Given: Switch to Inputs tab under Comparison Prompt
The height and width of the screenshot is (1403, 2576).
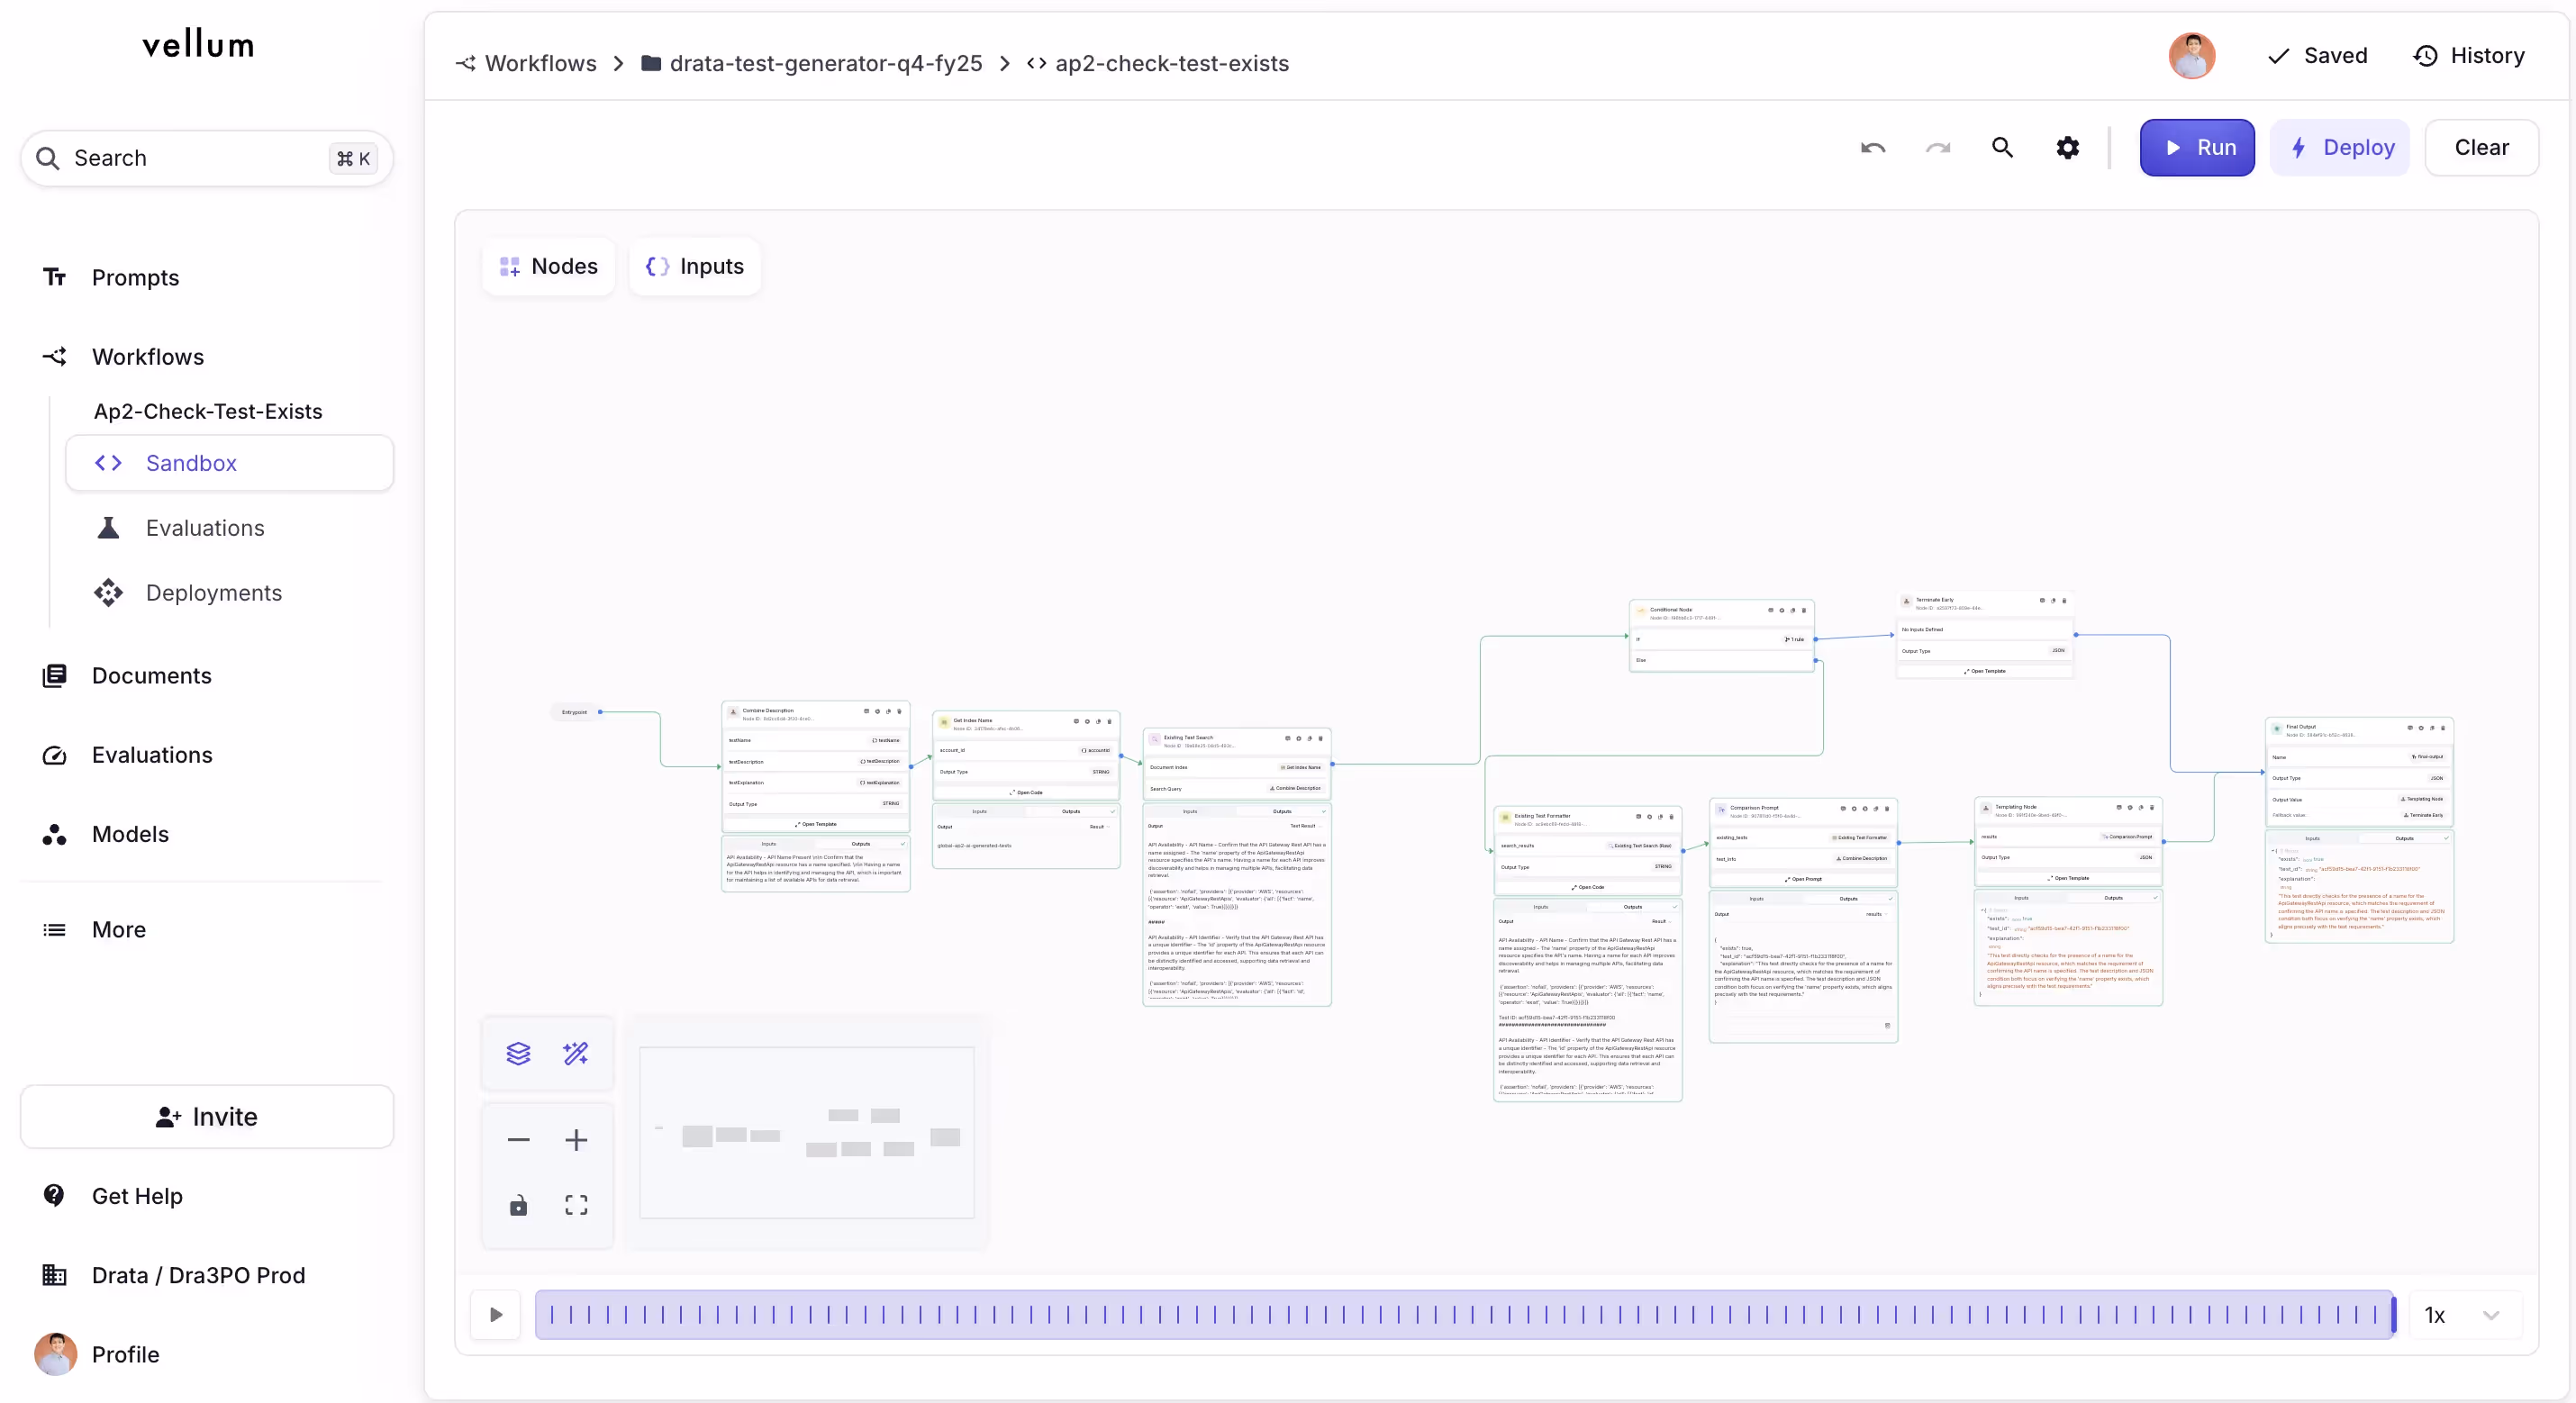Looking at the screenshot, I should (x=1756, y=899).
